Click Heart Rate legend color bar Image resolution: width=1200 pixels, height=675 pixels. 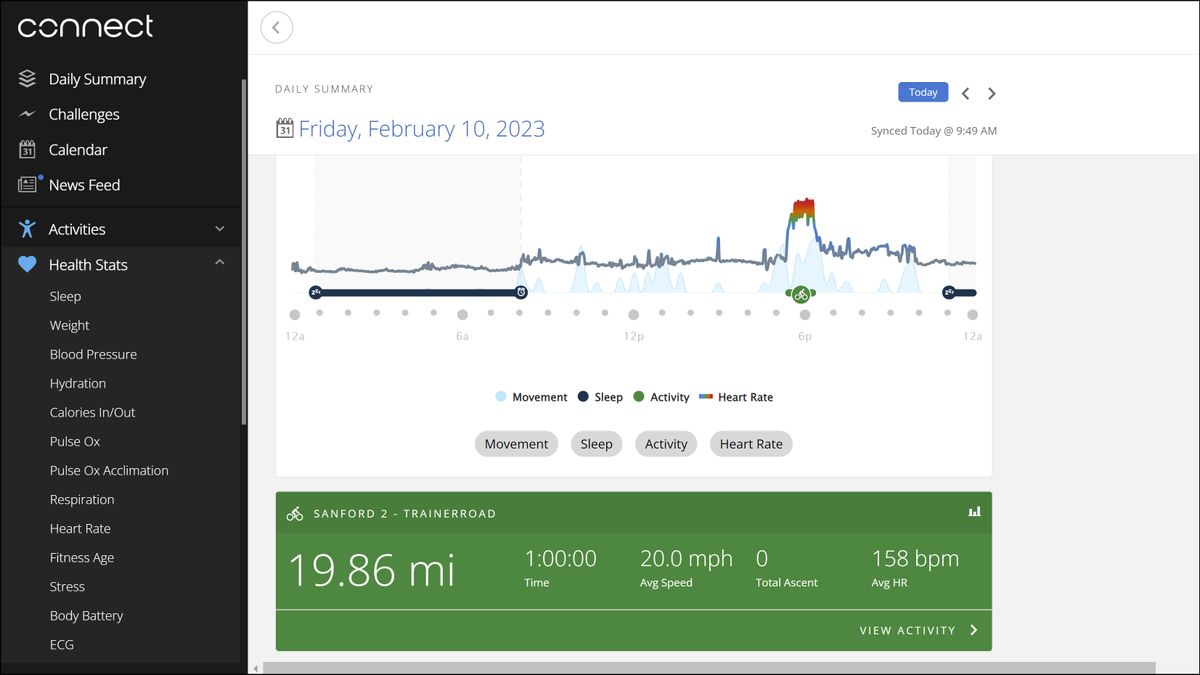coord(706,397)
